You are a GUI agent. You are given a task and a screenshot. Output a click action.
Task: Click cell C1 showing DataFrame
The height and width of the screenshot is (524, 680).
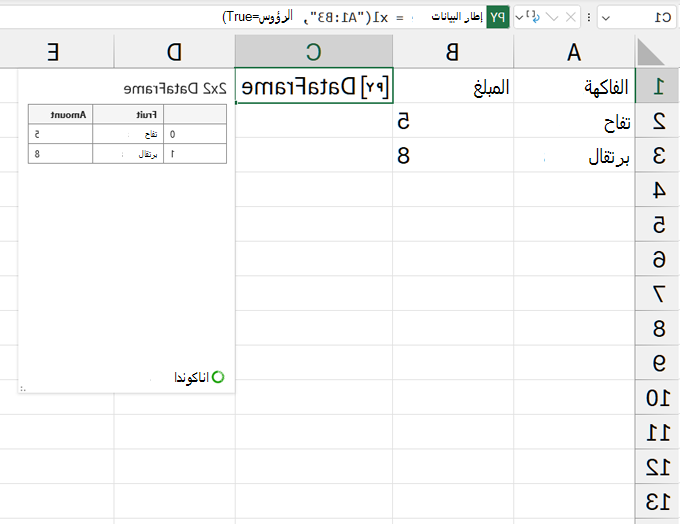(x=314, y=86)
